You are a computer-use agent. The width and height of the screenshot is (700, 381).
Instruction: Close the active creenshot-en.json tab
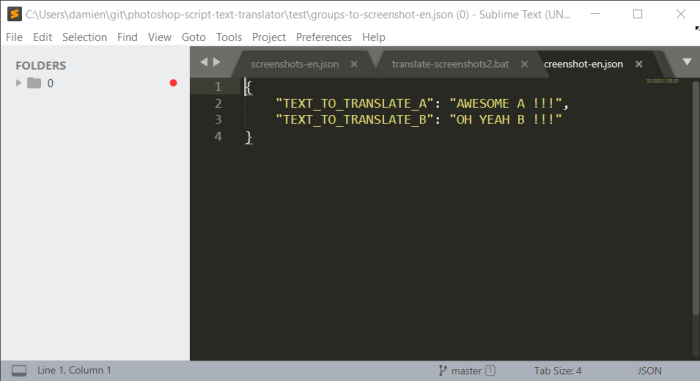639,64
